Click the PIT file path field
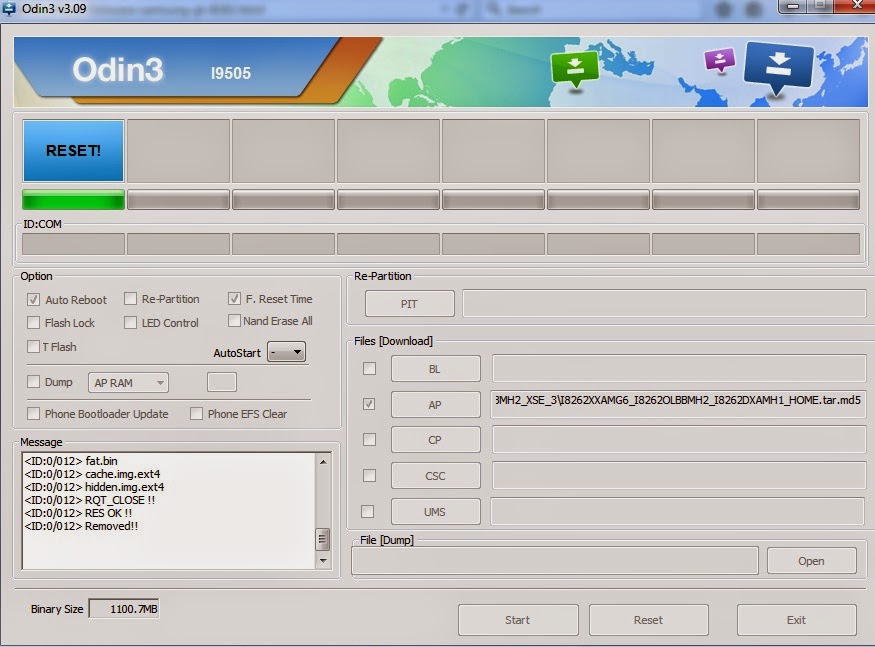 tap(664, 303)
